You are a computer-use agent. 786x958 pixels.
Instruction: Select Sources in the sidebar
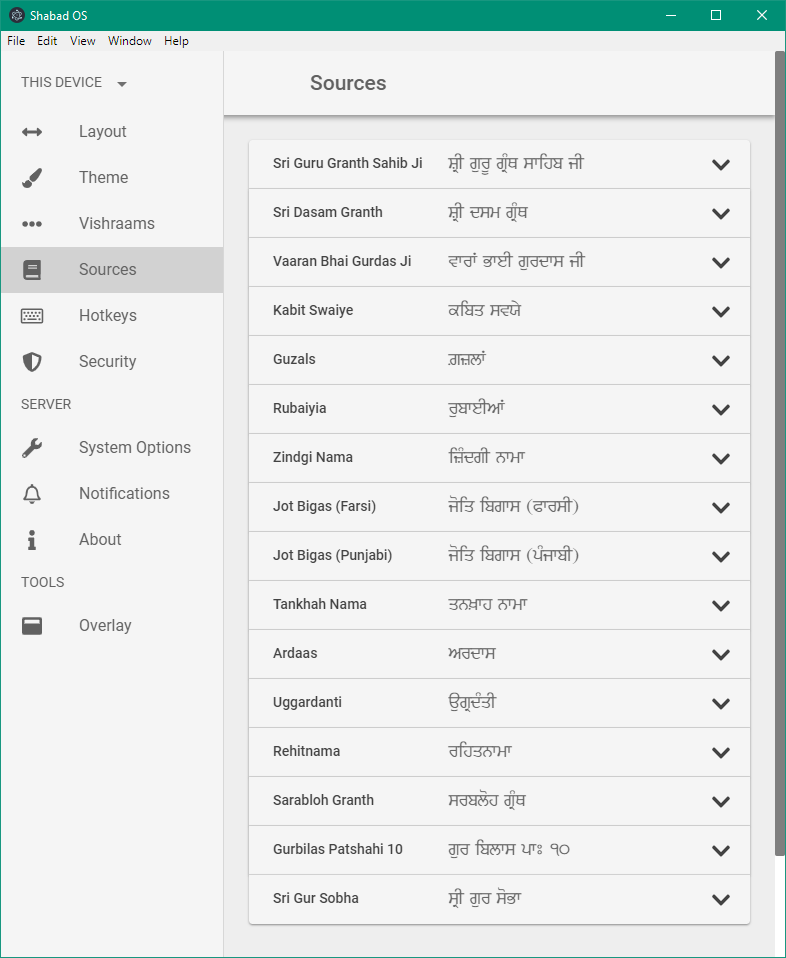pyautogui.click(x=112, y=269)
